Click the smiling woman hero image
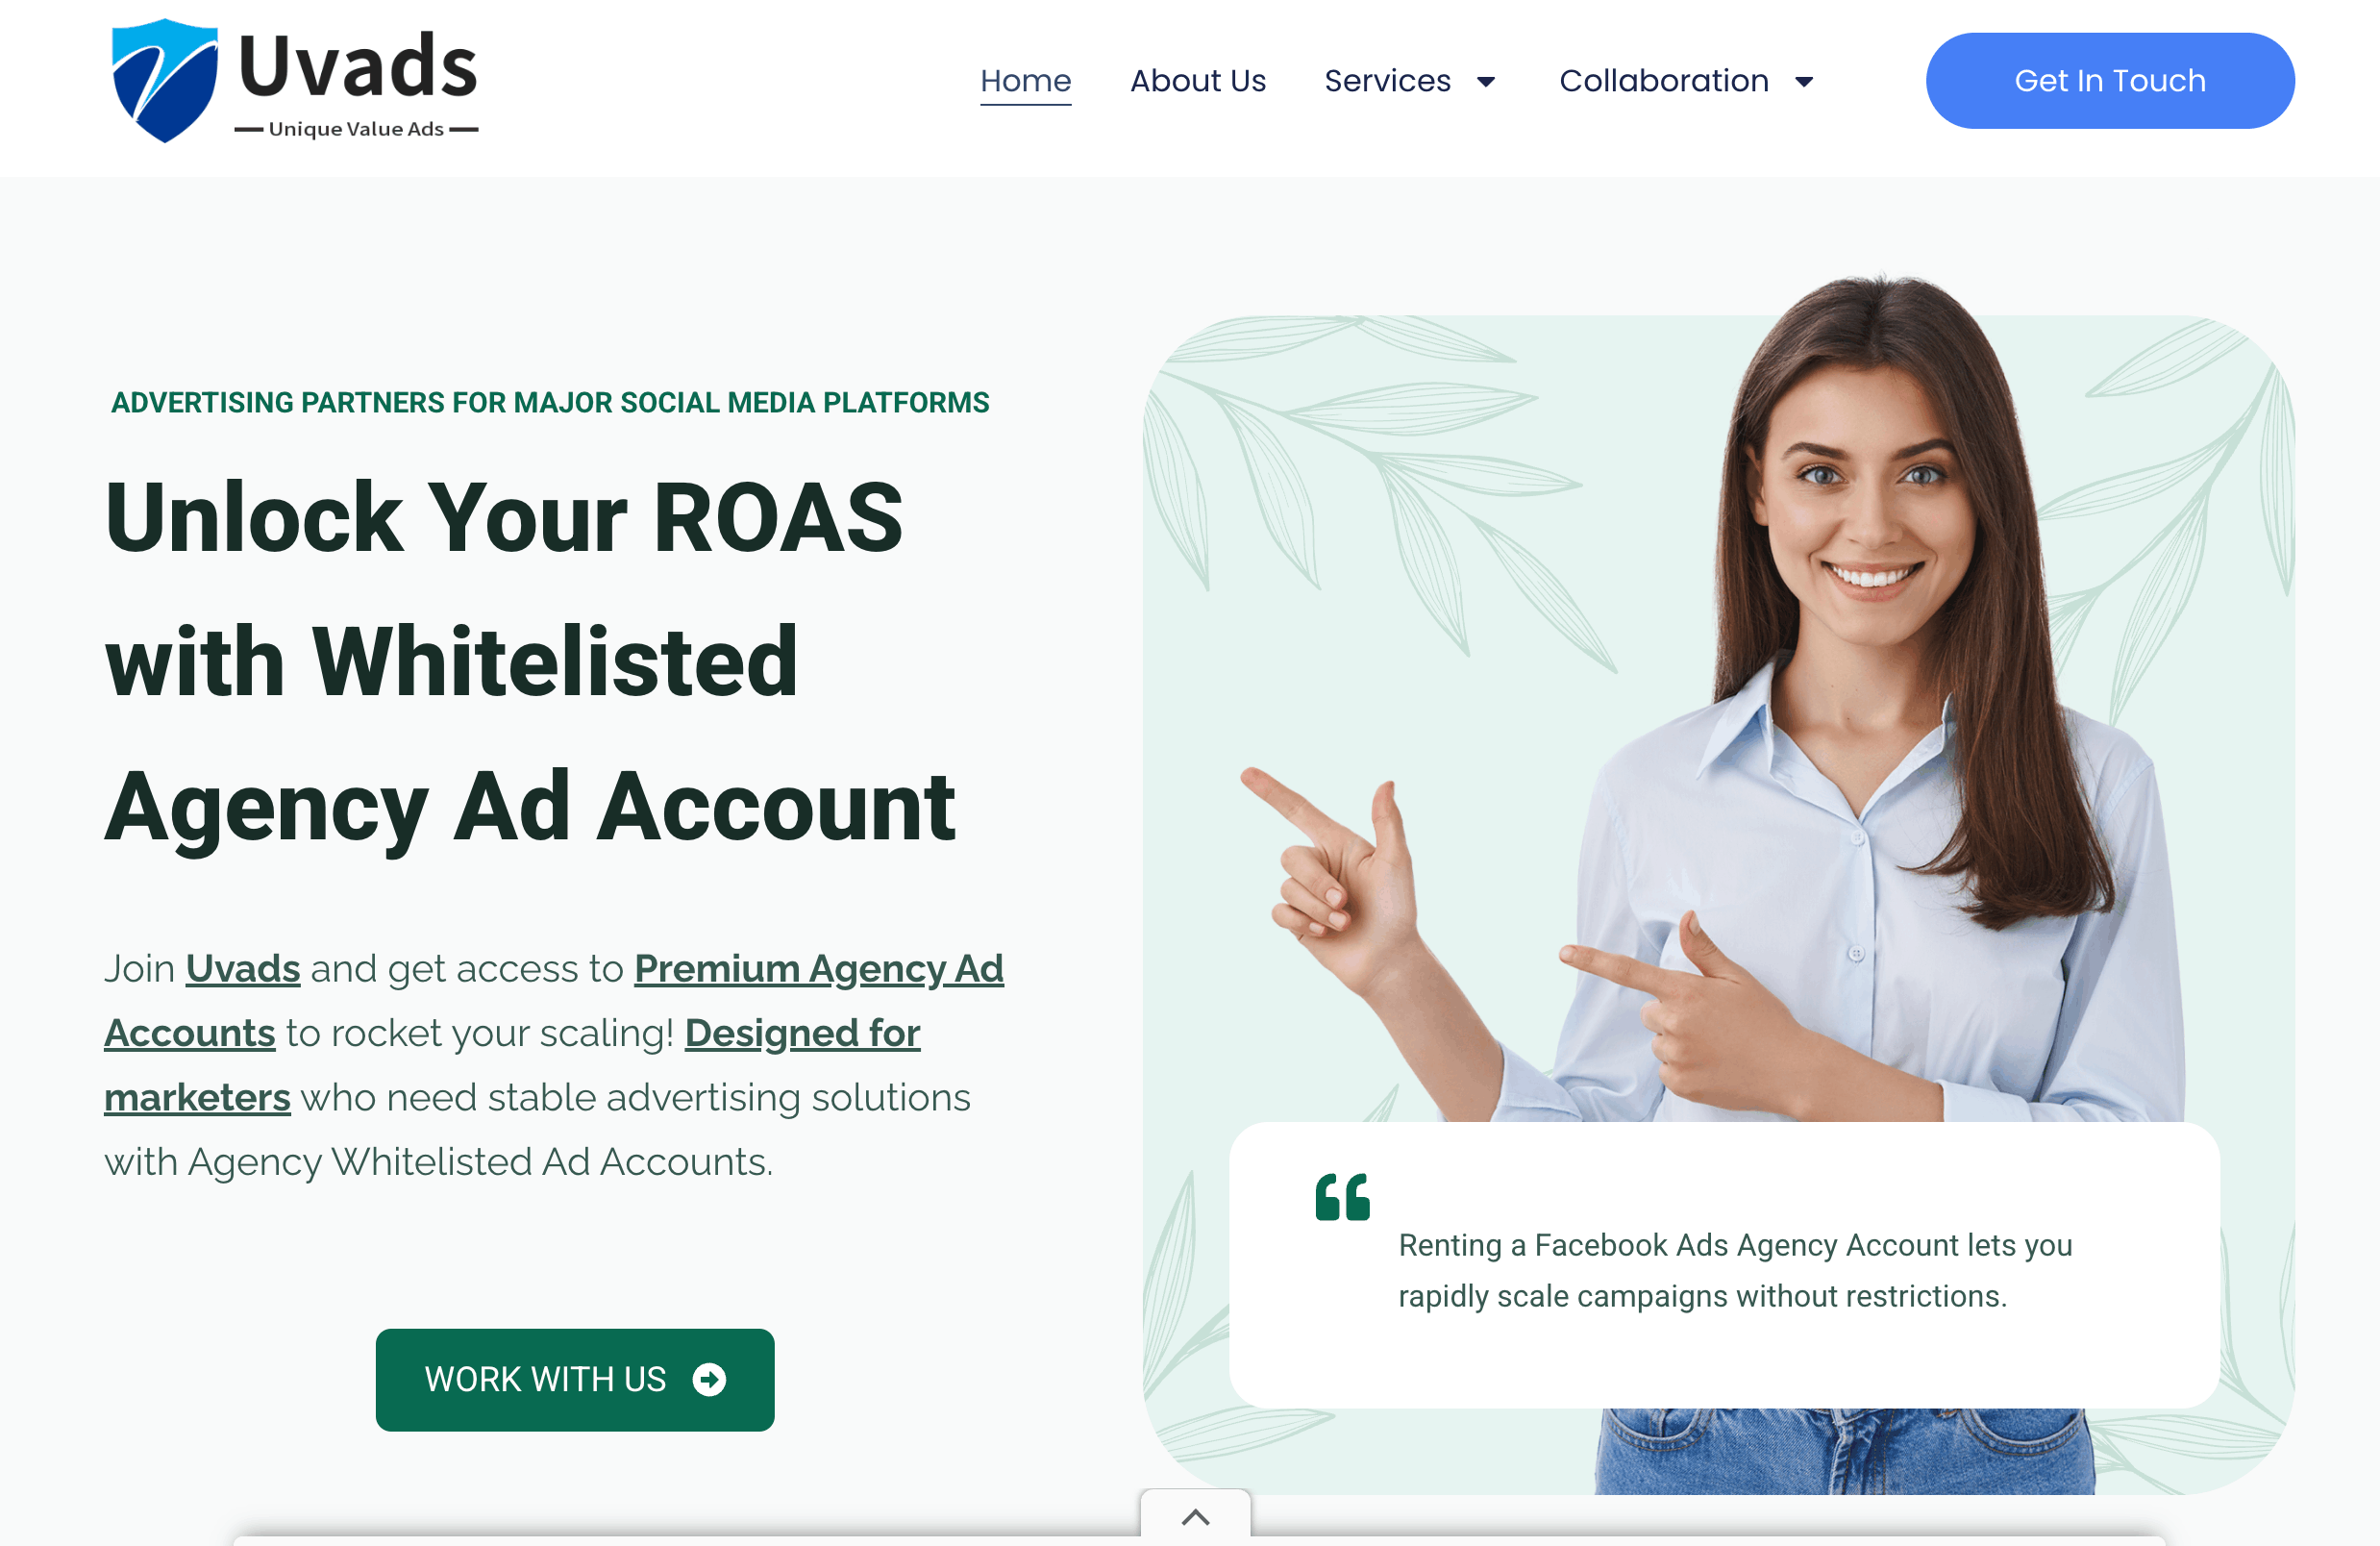2380x1546 pixels. [x=1718, y=700]
